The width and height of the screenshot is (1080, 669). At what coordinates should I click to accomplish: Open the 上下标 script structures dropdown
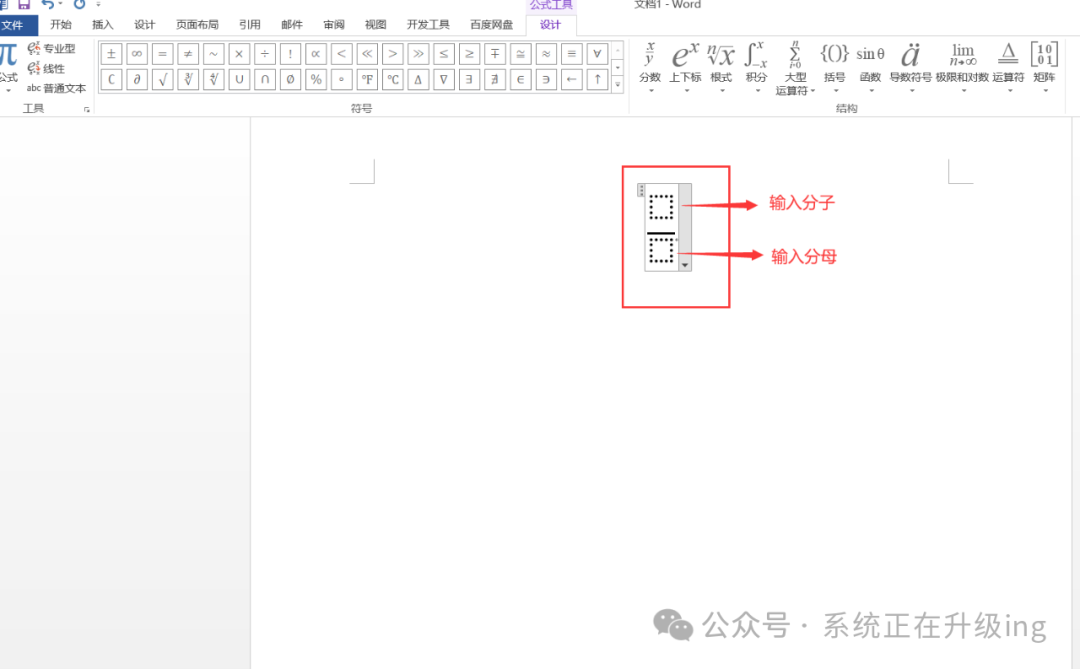click(x=685, y=67)
